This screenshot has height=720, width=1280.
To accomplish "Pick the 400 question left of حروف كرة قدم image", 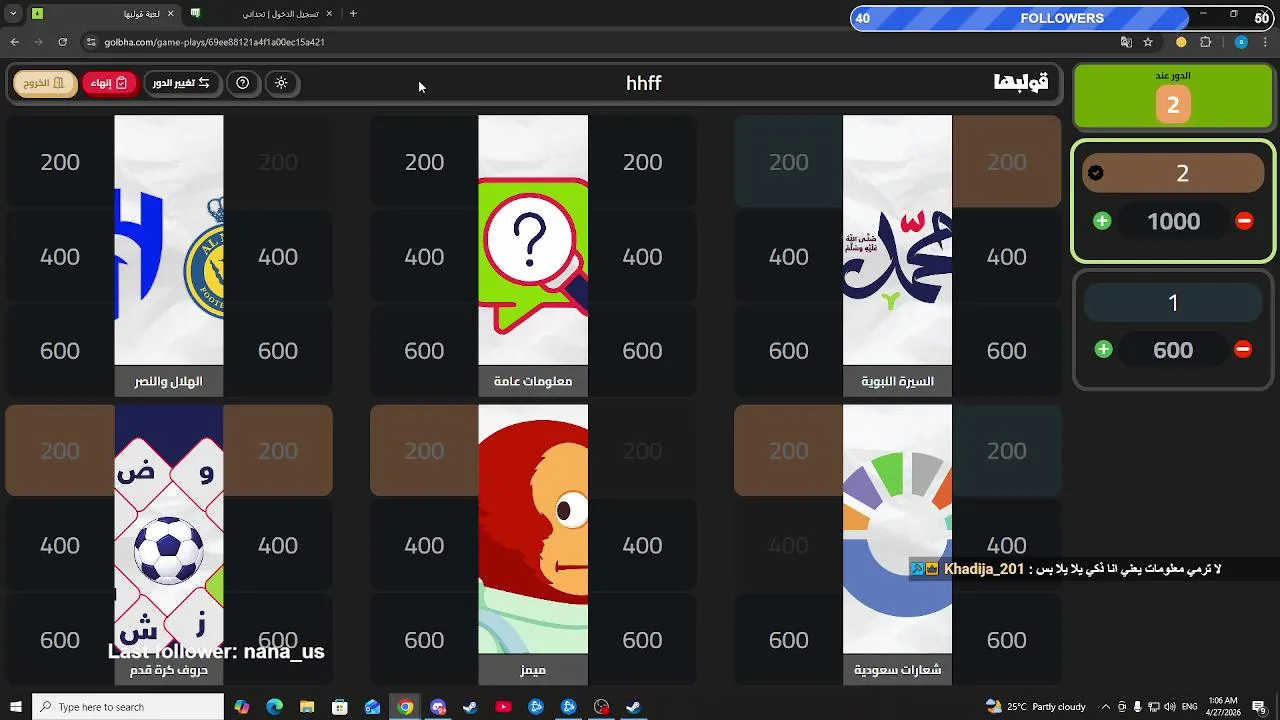I will (x=60, y=546).
